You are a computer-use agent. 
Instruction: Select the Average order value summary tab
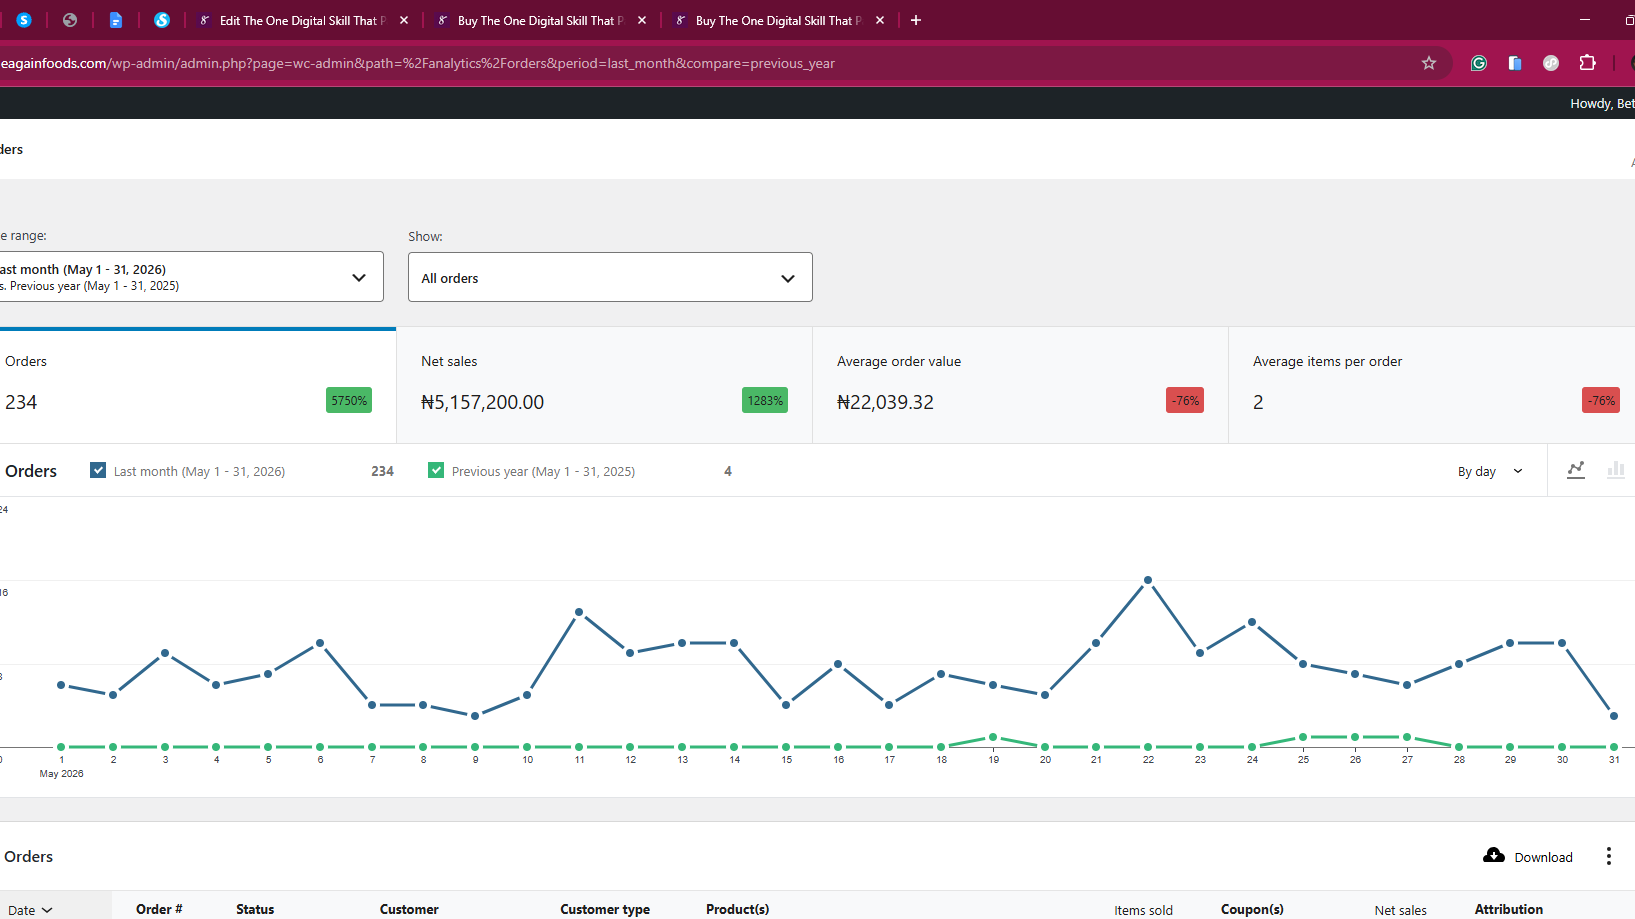[x=1020, y=385]
